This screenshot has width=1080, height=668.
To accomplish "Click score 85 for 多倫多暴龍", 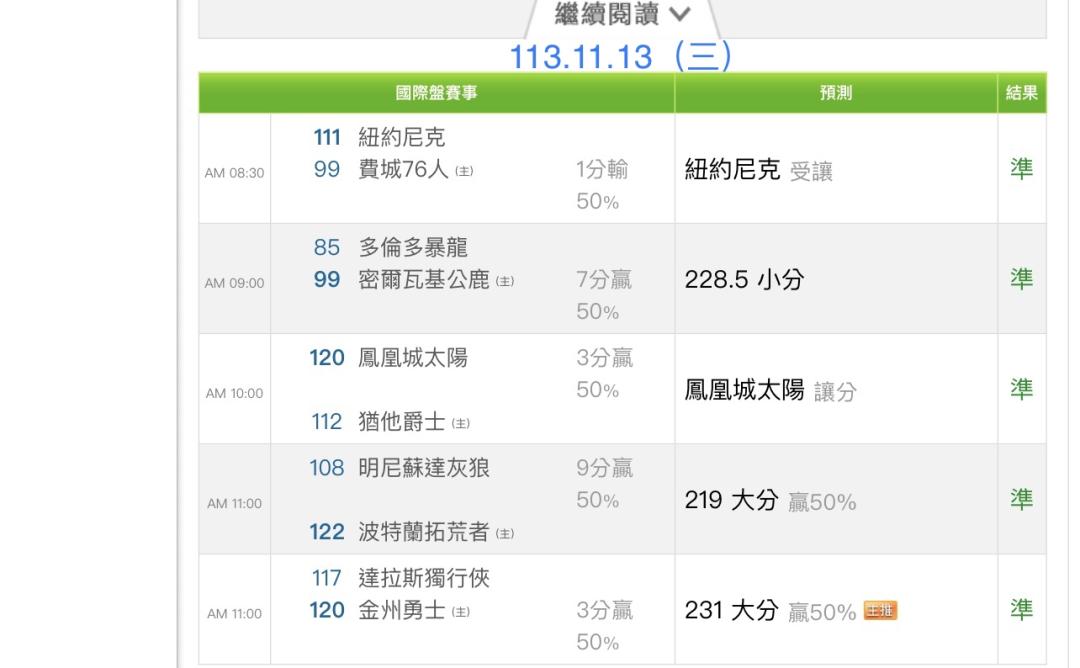I will tap(326, 247).
